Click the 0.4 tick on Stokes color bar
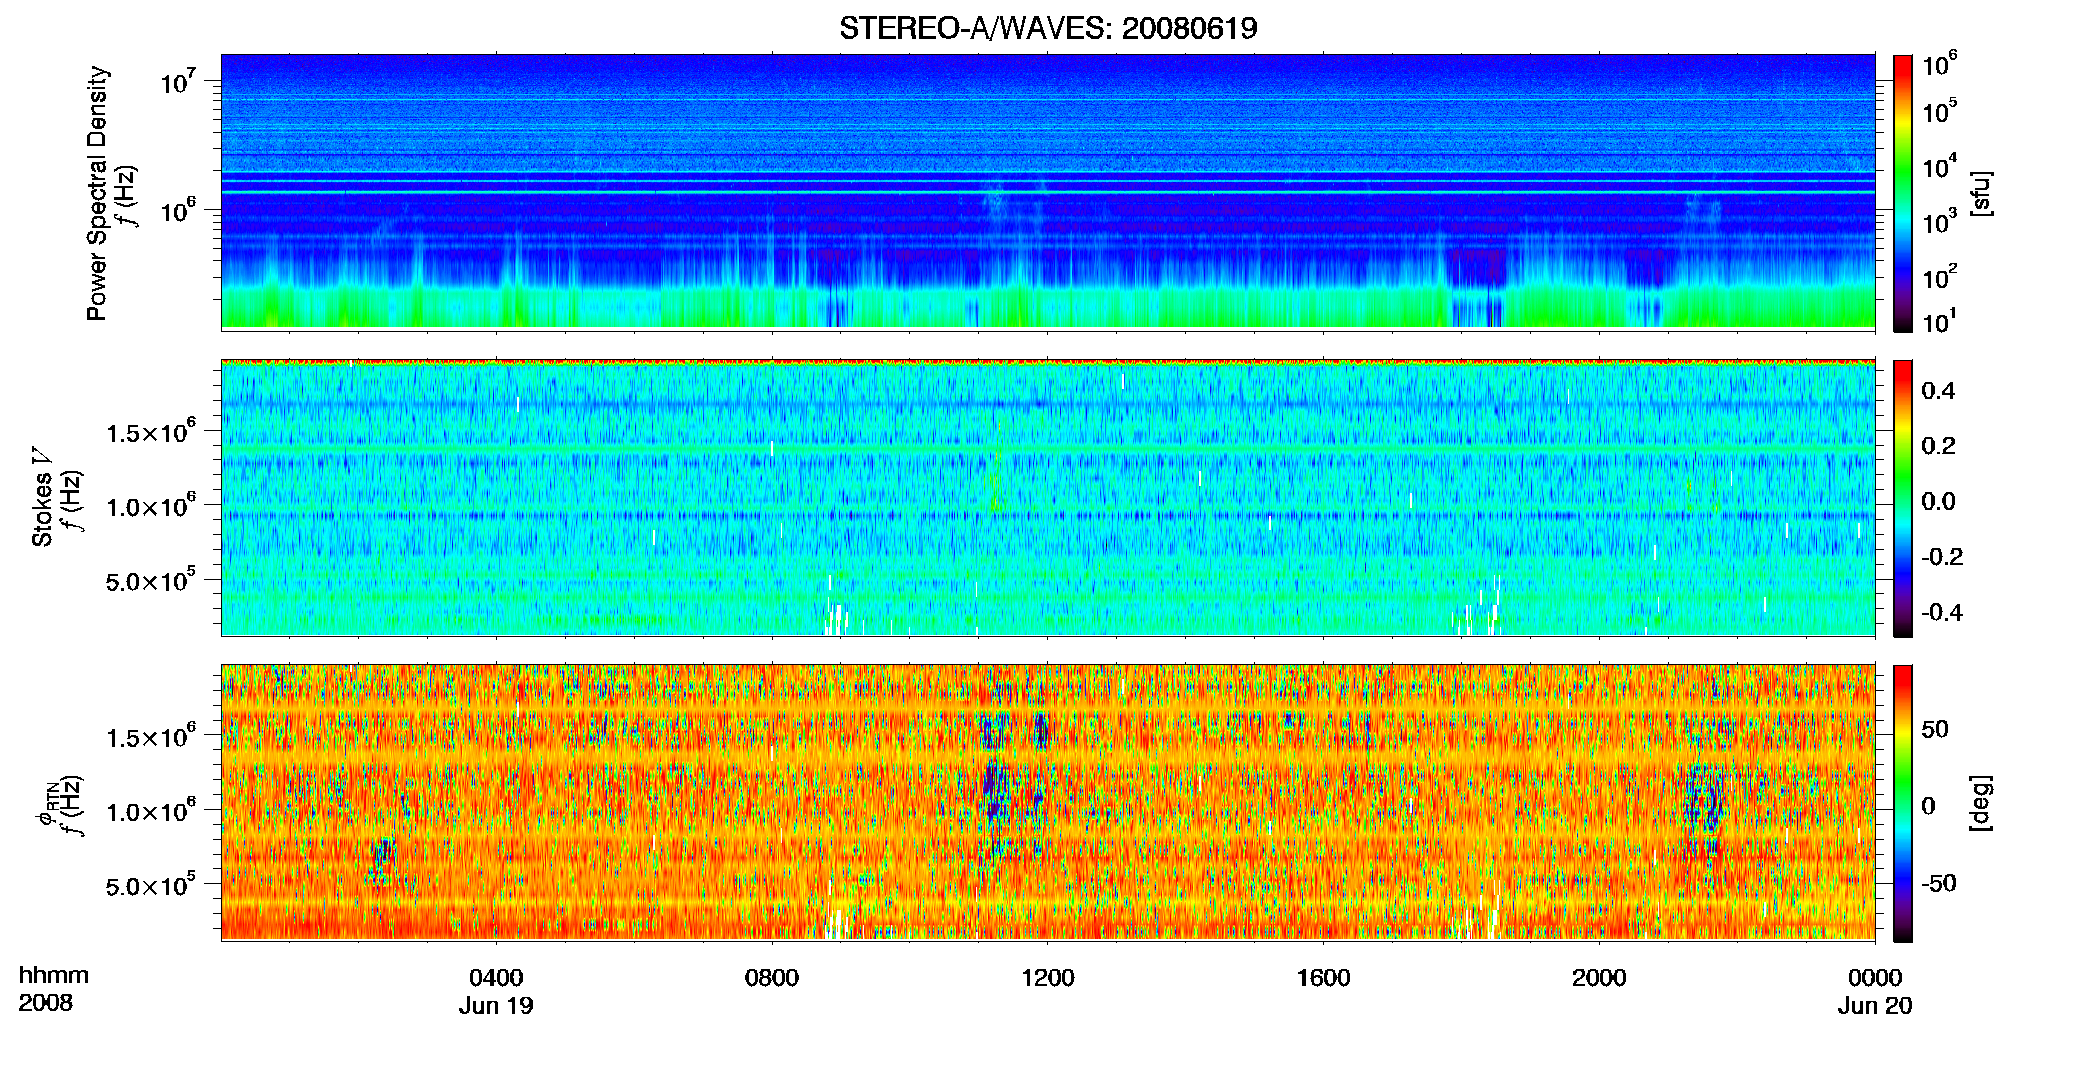Image resolution: width=2096 pixels, height=1080 pixels. [1938, 391]
